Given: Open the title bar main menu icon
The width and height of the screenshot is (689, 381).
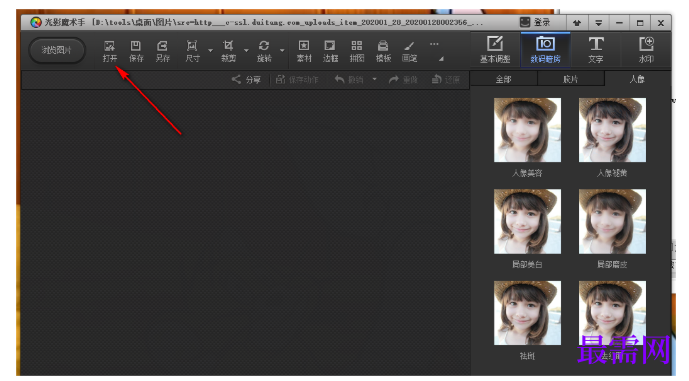Looking at the screenshot, I should [598, 23].
